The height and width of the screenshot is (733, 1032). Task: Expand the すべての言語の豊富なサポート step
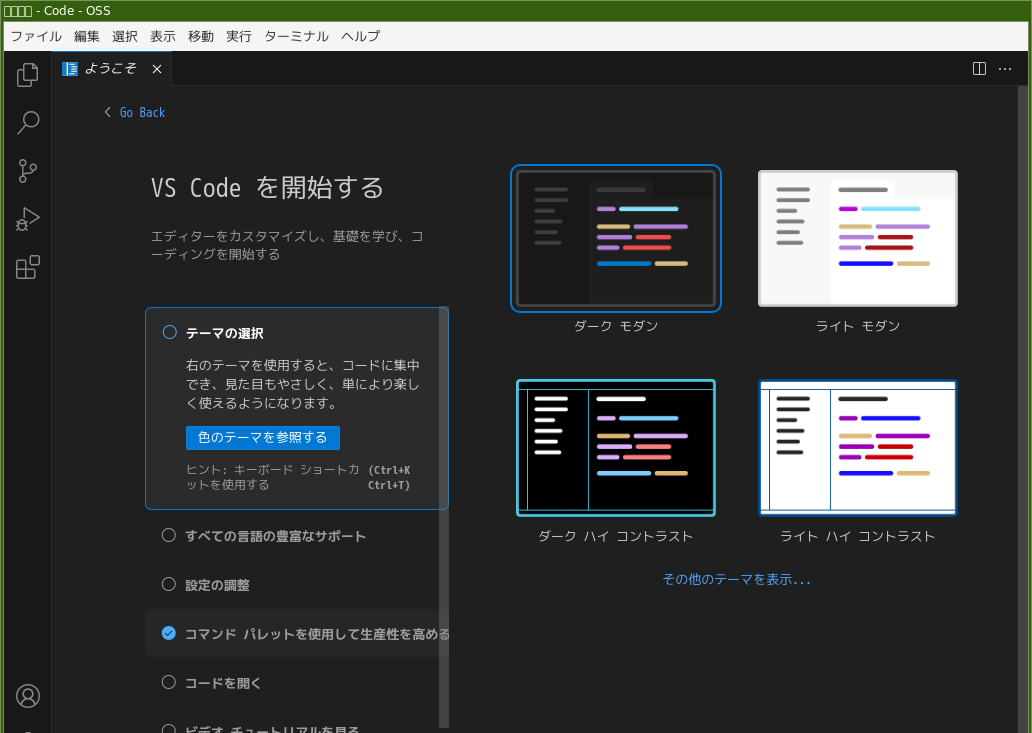point(275,536)
